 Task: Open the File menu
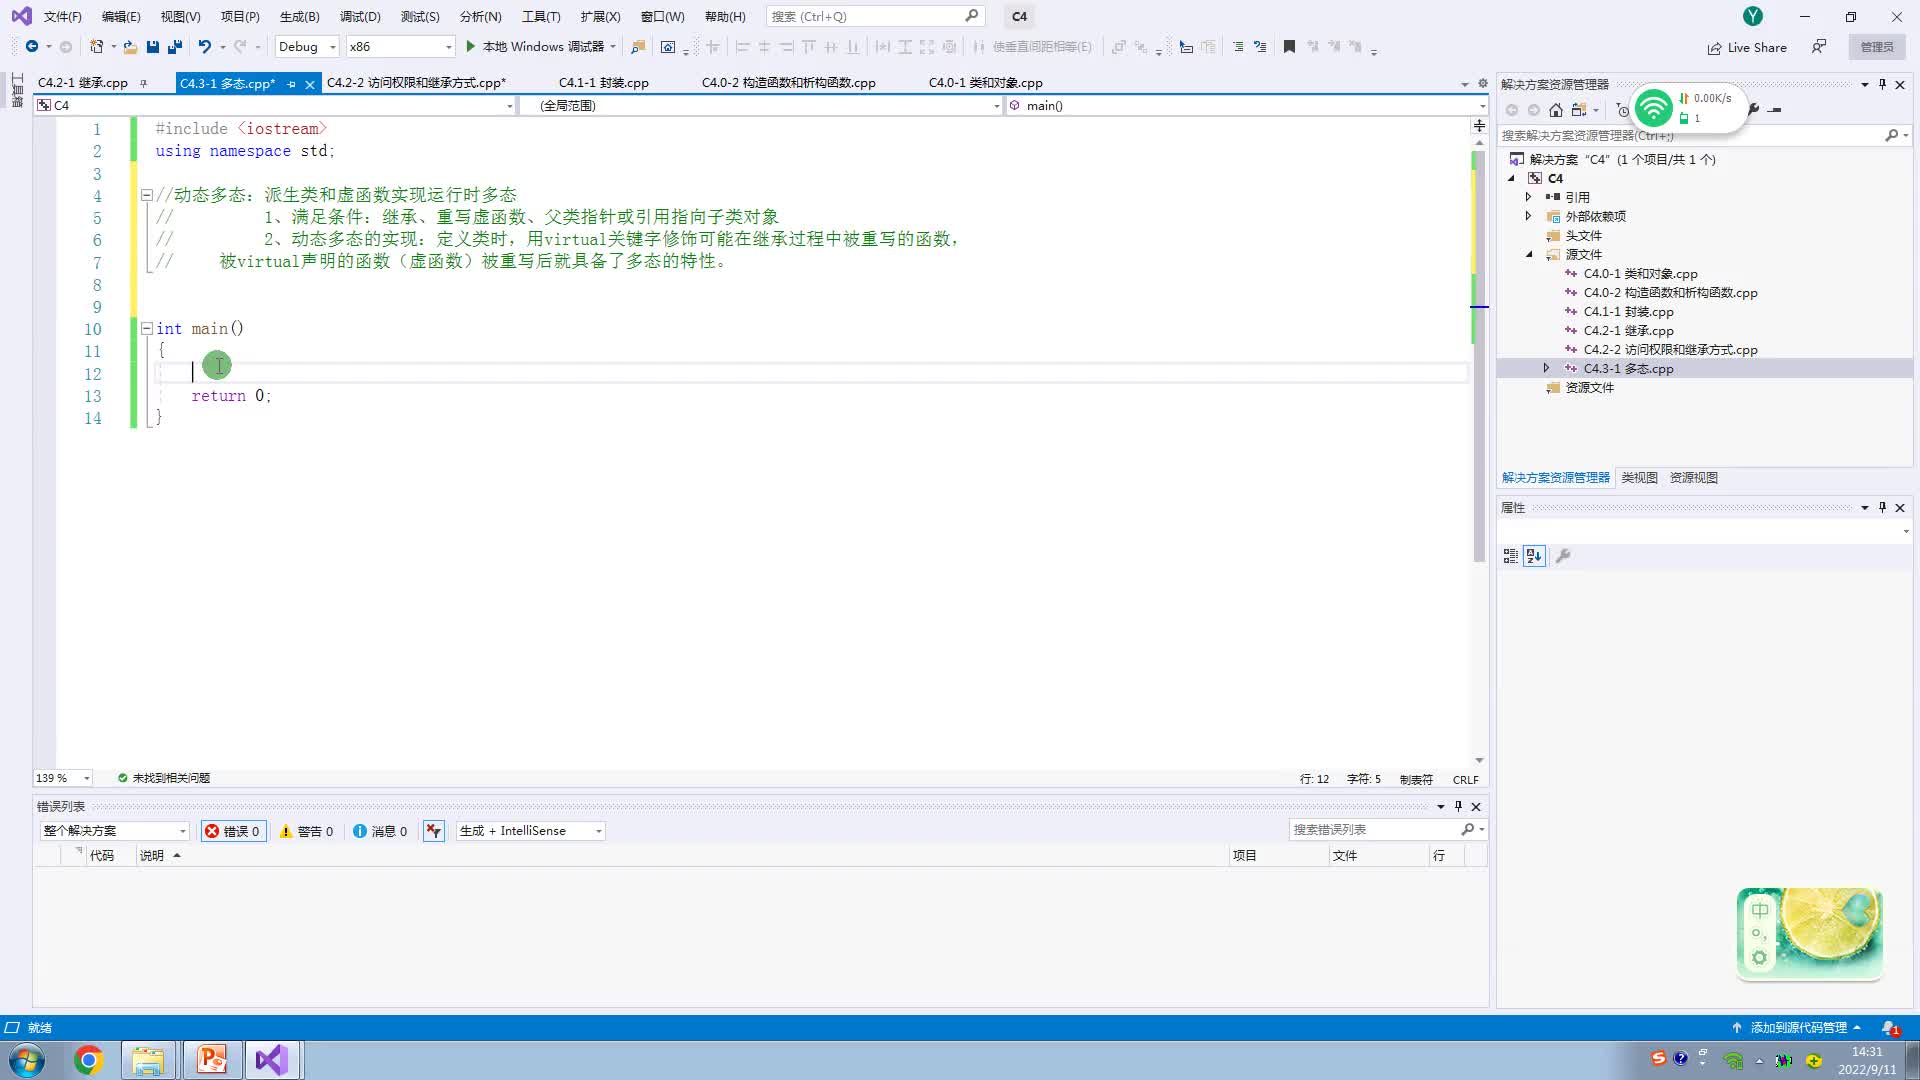(x=62, y=17)
